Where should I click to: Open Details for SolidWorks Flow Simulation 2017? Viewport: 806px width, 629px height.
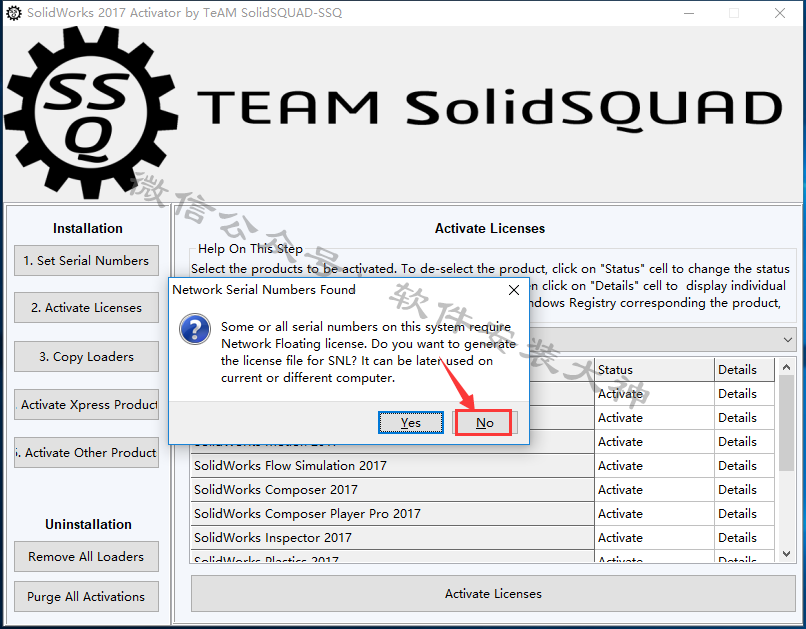point(744,466)
